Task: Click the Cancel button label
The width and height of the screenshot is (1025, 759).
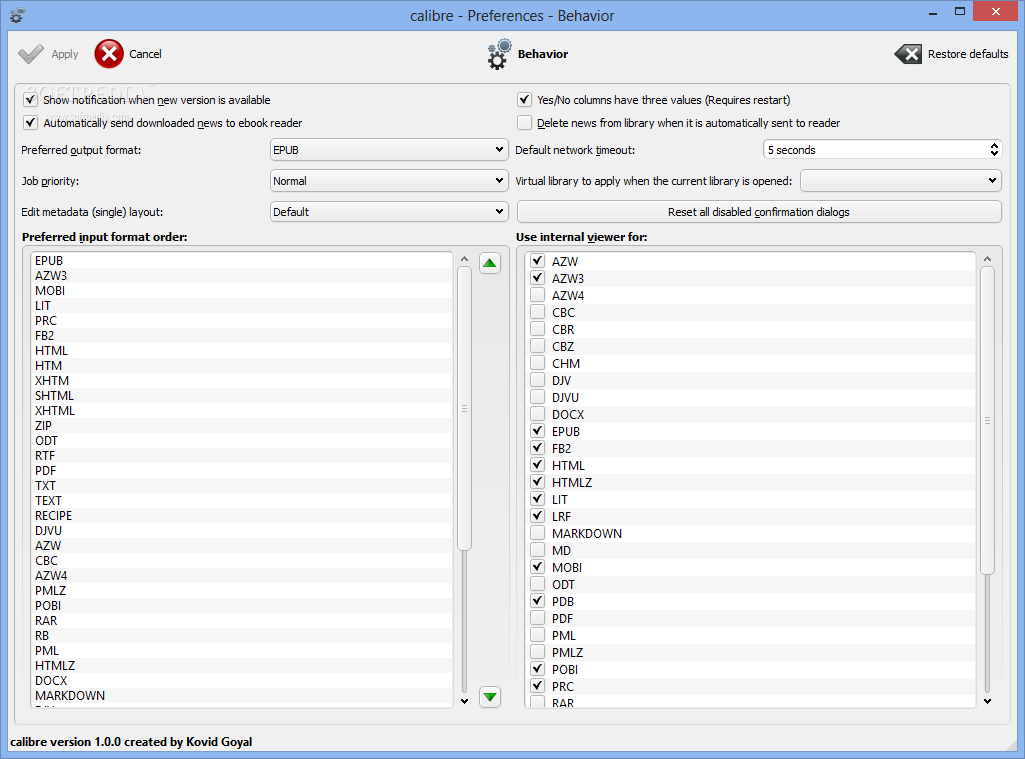Action: pyautogui.click(x=145, y=54)
